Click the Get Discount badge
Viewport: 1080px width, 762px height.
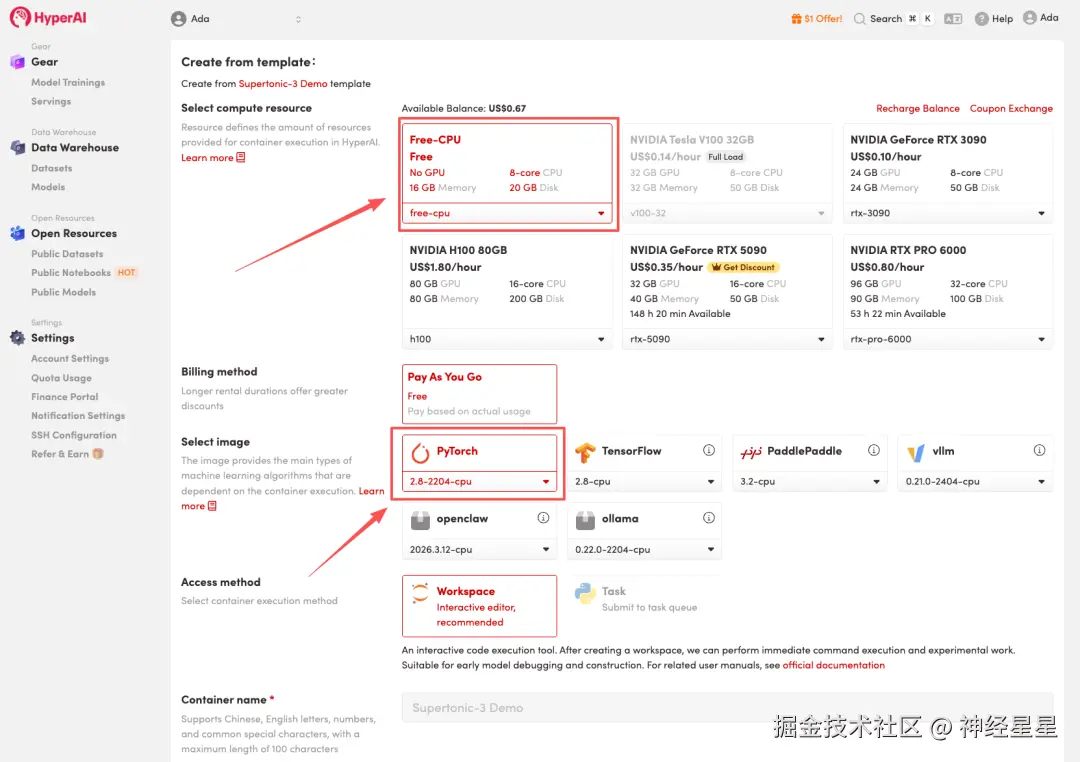click(x=743, y=267)
